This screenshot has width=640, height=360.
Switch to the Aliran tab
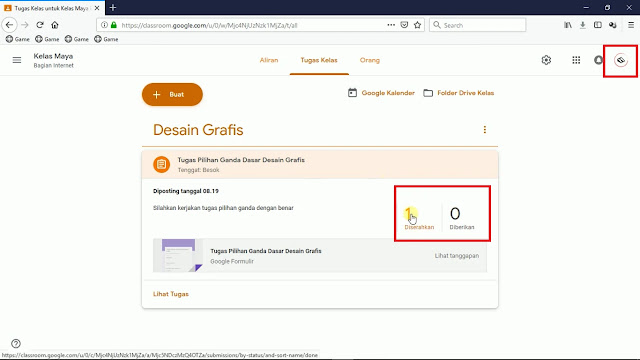(x=269, y=60)
